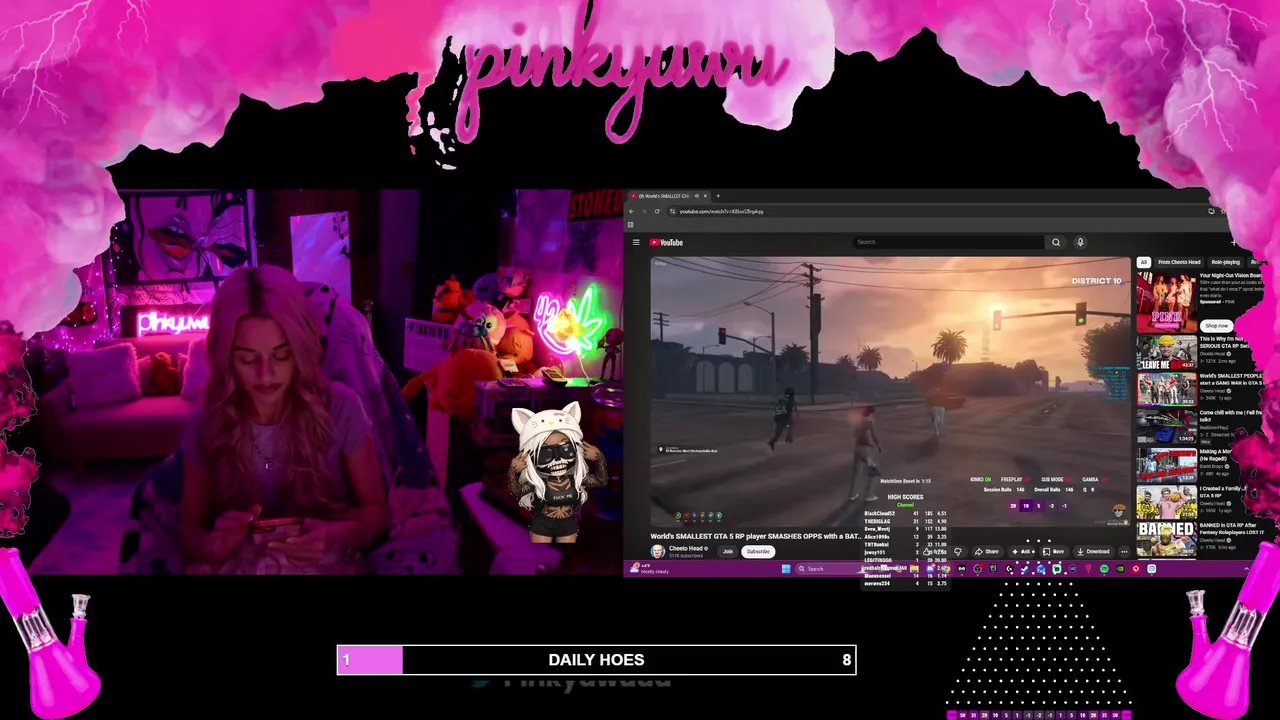Open the Making A Mod suggested video thumbnail
The image size is (1280, 720).
1167,465
